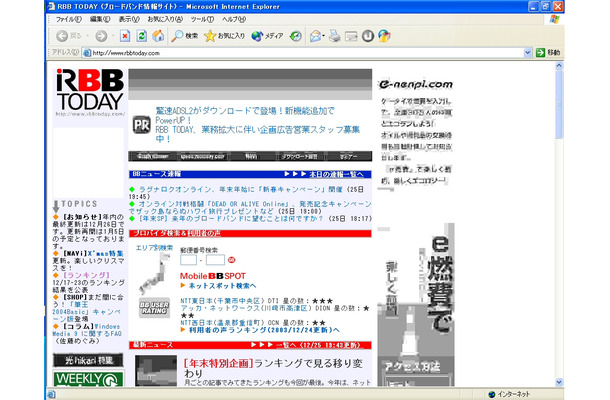Open the 表示(V) menu

pyautogui.click(x=129, y=19)
